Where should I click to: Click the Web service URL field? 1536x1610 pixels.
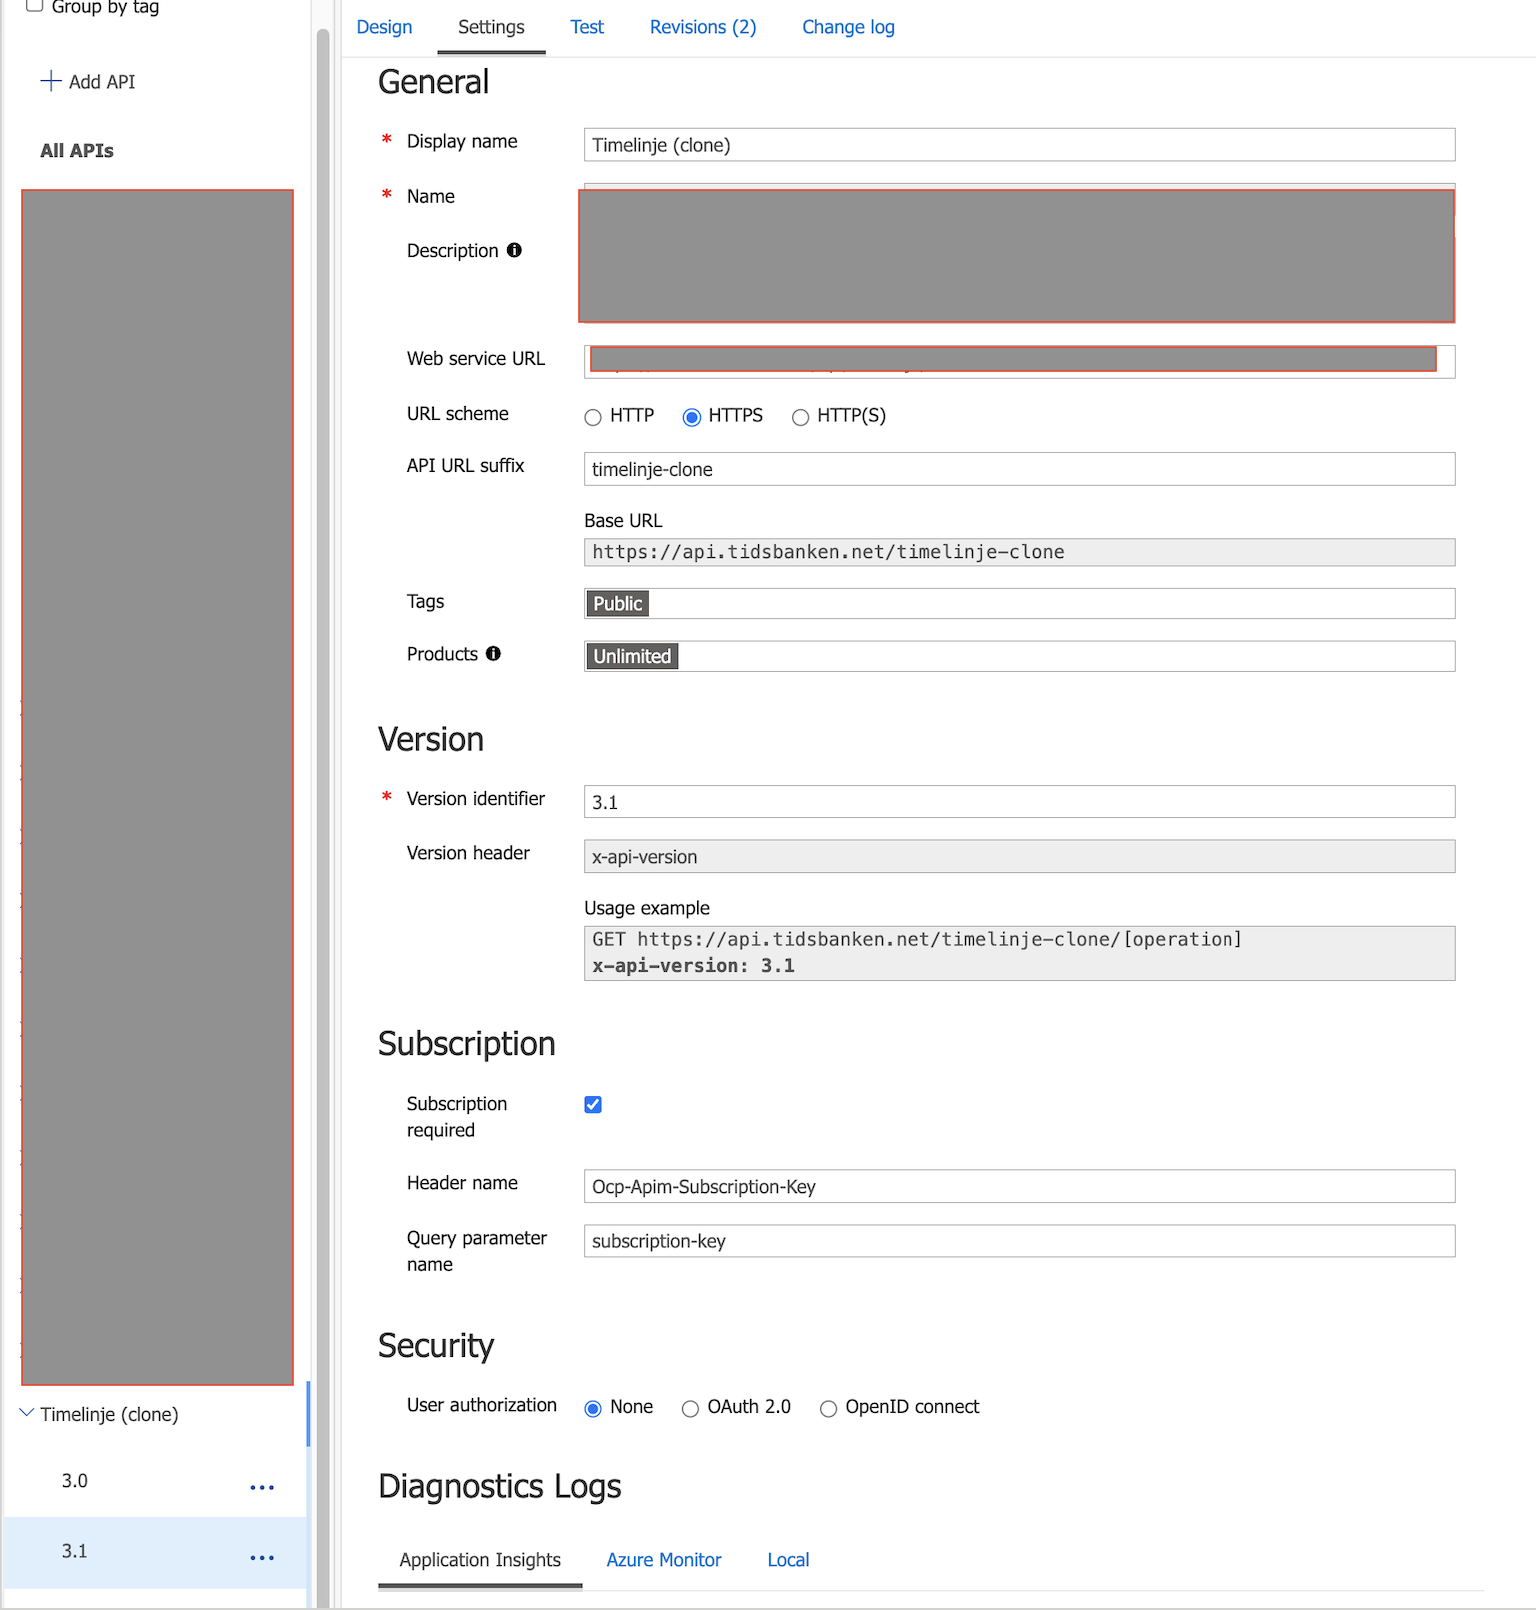[x=1019, y=361]
